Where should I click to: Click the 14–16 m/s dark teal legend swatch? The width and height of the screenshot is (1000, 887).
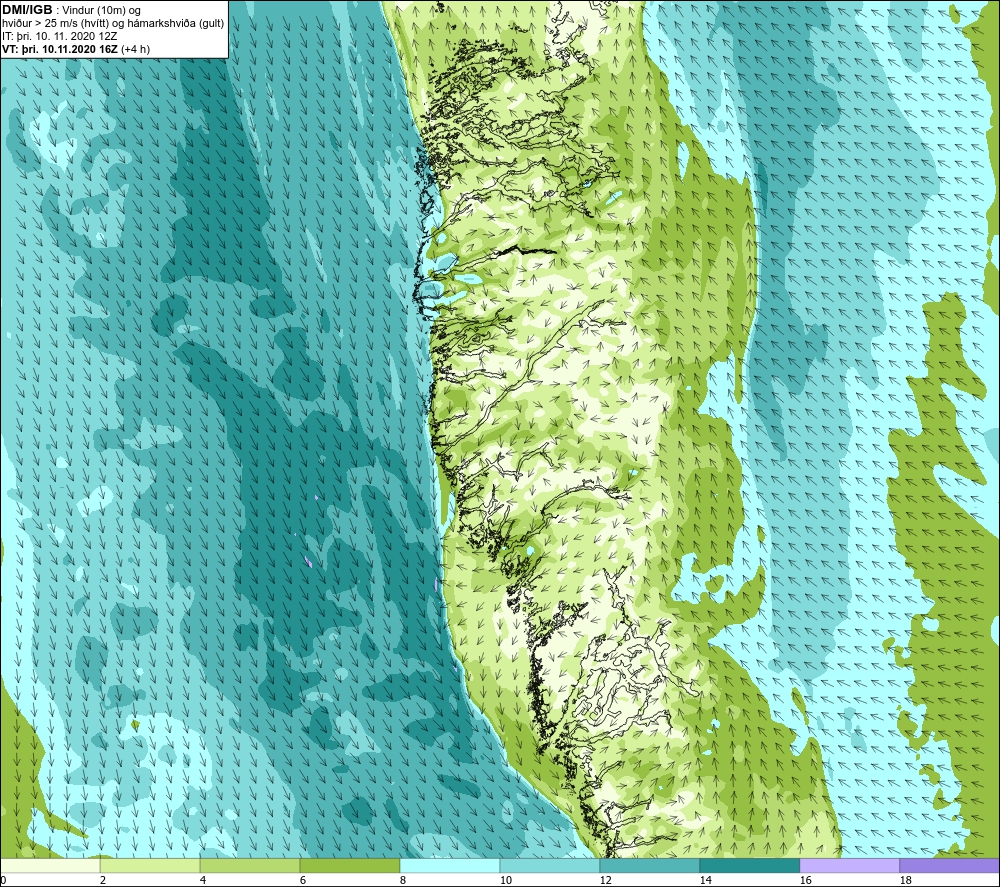(749, 865)
